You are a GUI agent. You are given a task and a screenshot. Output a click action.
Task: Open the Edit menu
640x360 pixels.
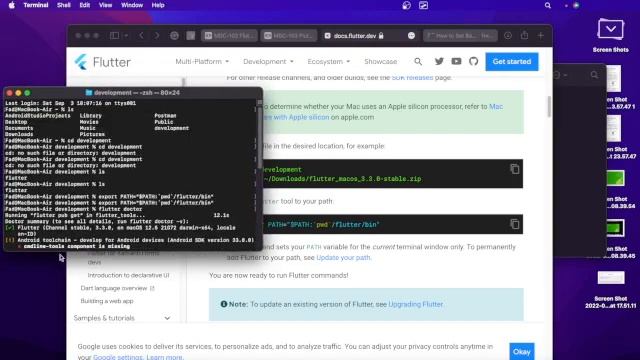[84, 5]
